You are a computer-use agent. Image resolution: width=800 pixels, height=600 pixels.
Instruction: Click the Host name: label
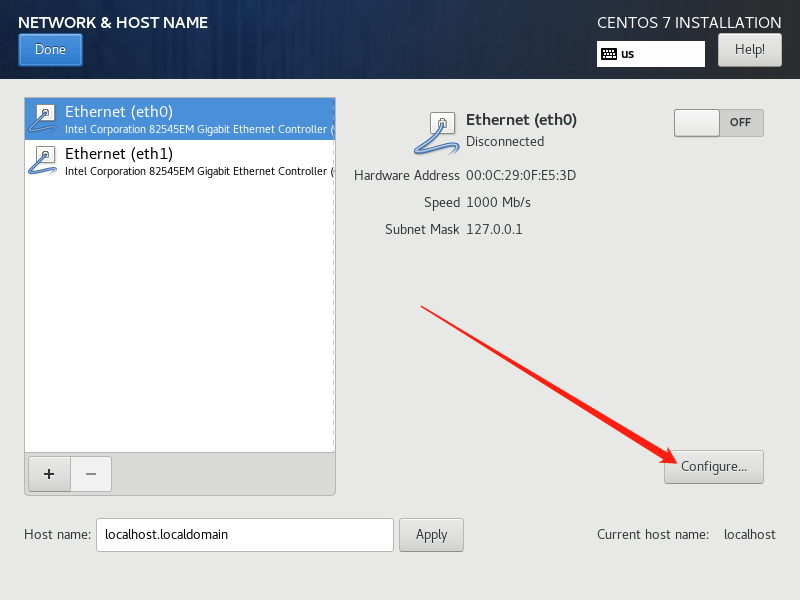(57, 534)
